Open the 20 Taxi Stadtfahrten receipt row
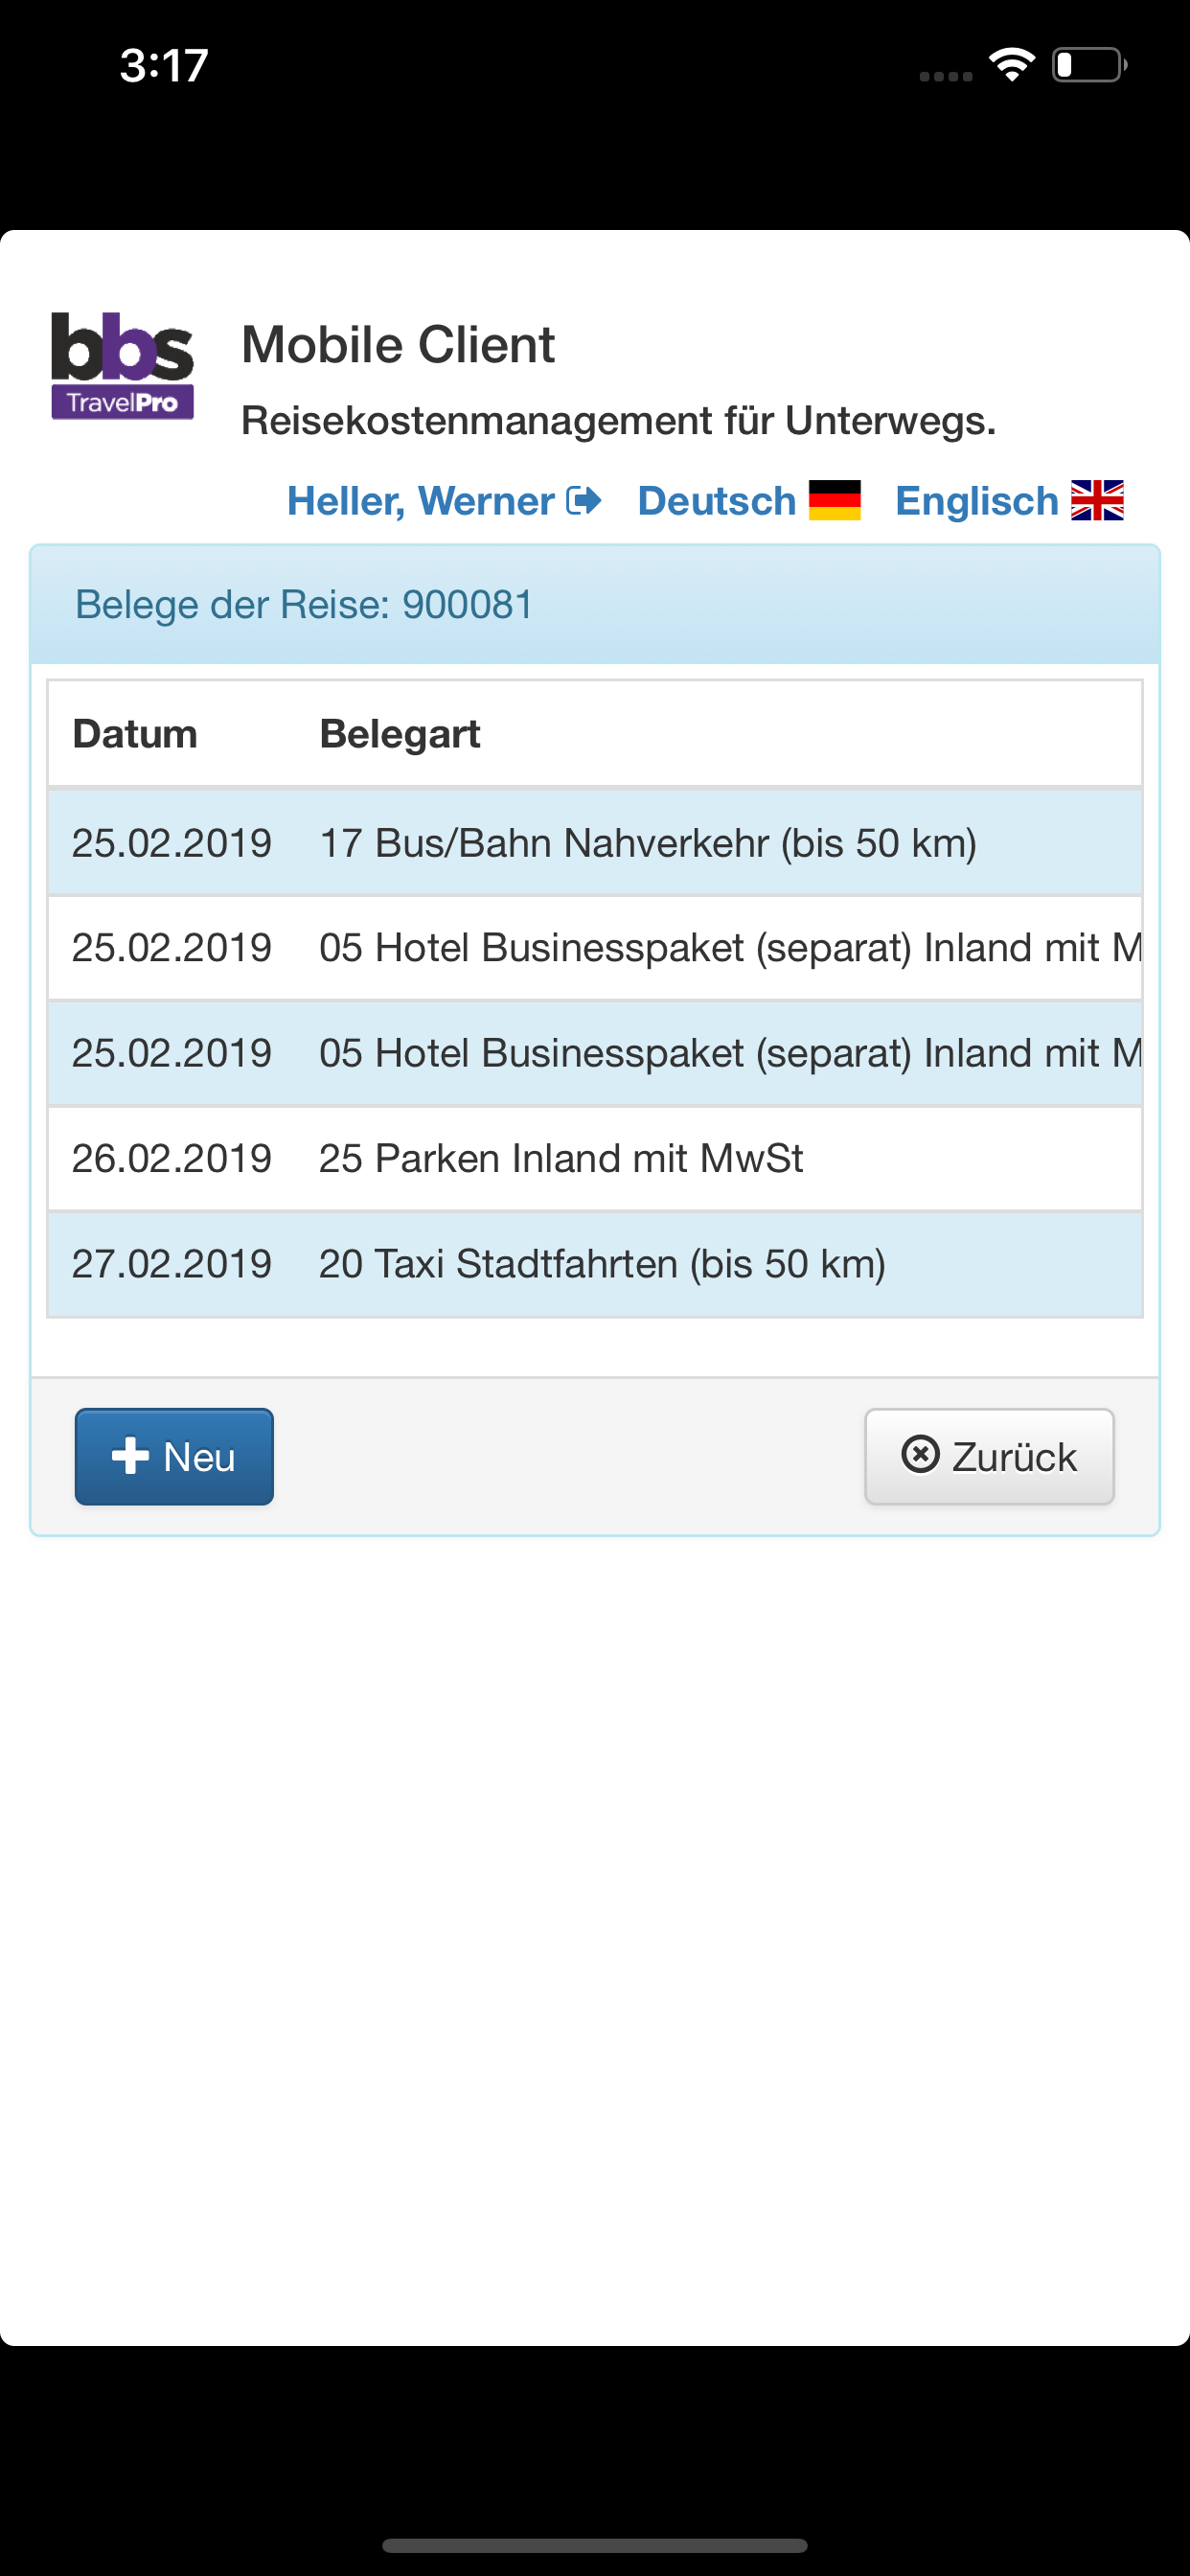Image resolution: width=1190 pixels, height=2576 pixels. 595,1264
